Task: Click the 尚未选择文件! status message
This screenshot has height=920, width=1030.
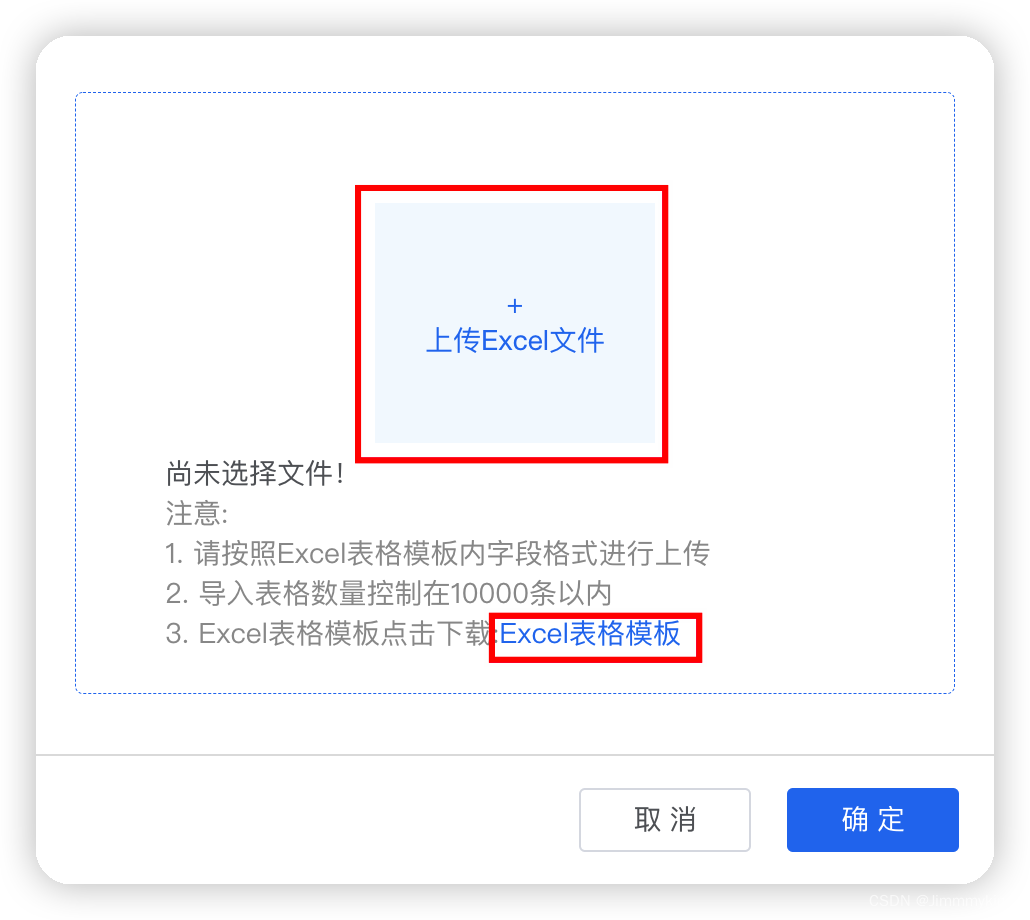Action: [x=255, y=473]
